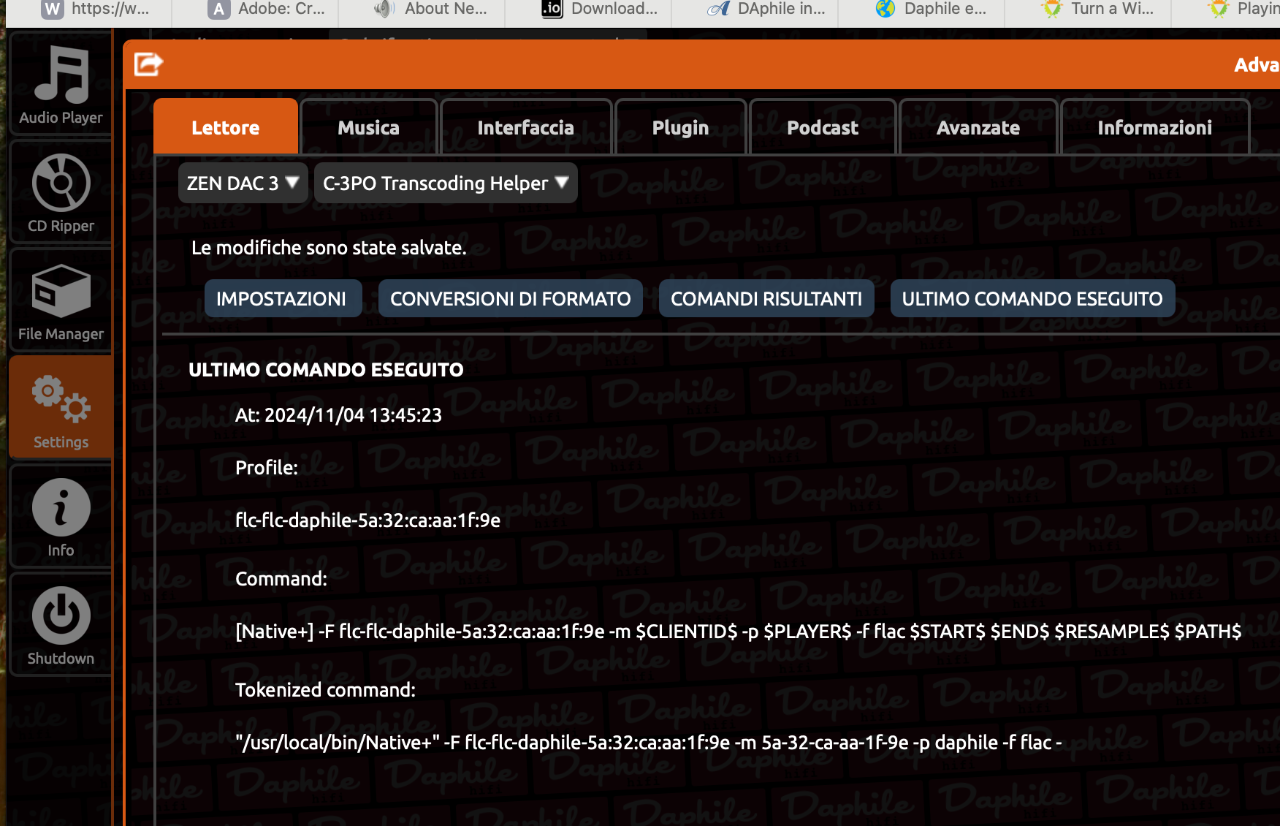Open the Plugin tab
1280x826 pixels.
point(680,127)
